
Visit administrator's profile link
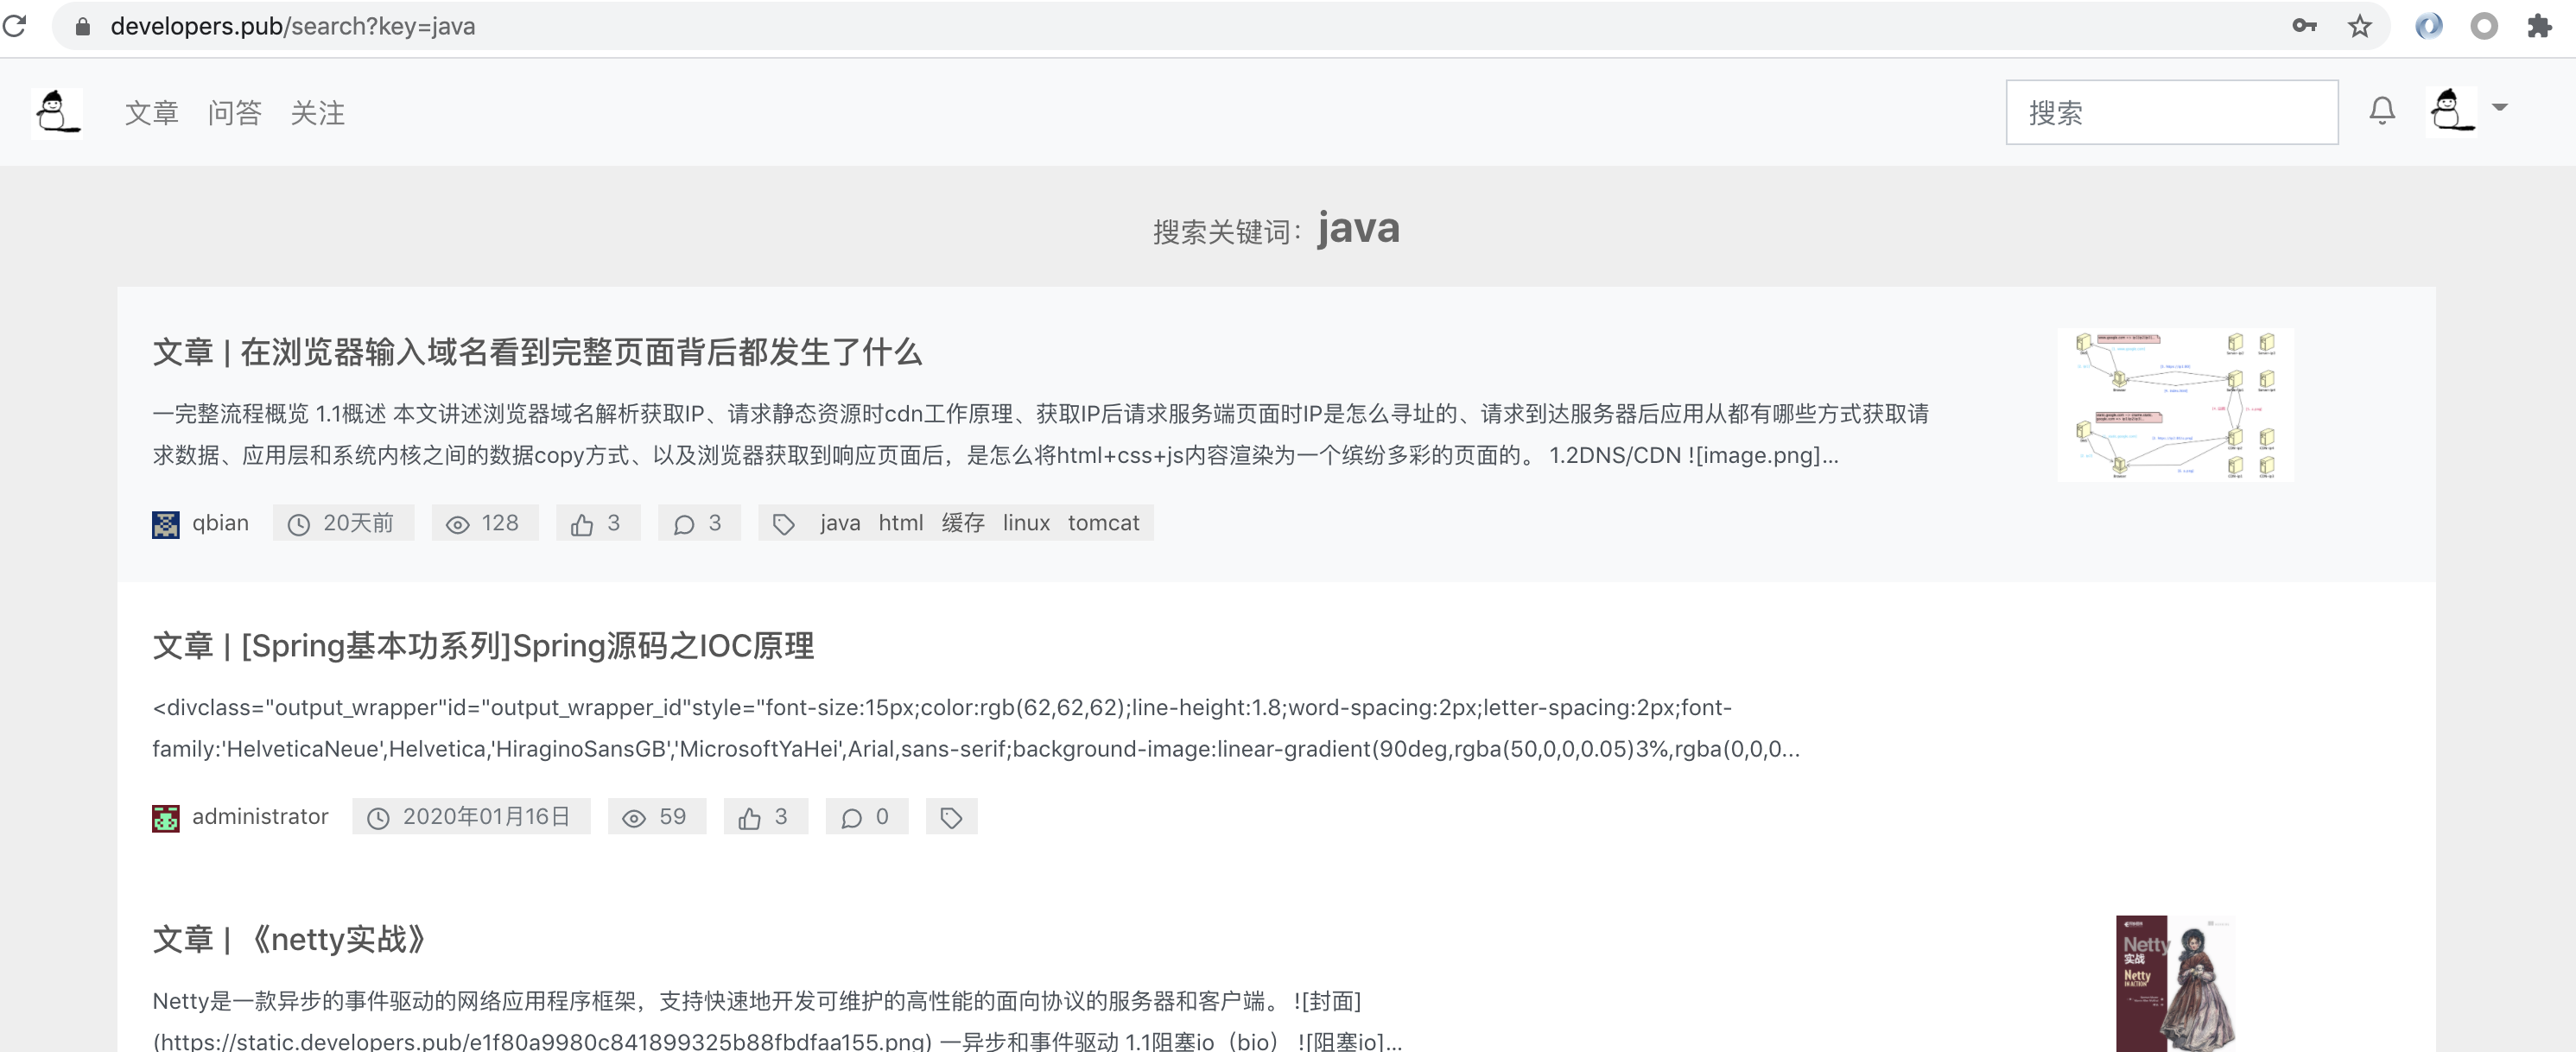pos(260,817)
